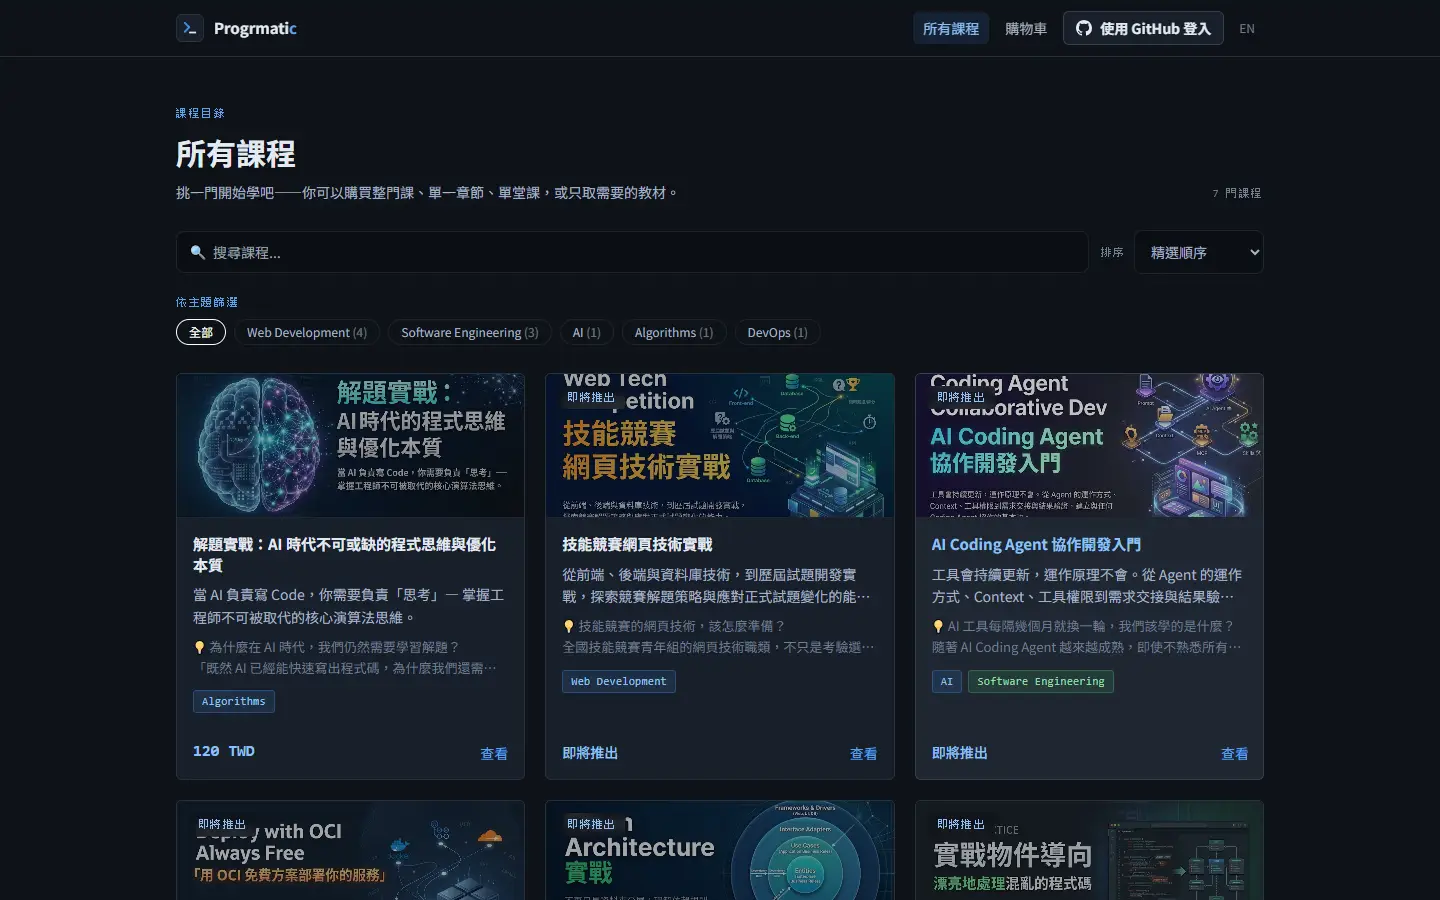Viewport: 1440px width, 900px height.
Task: Click the 7 門課程 course count text
Action: coord(1236,193)
